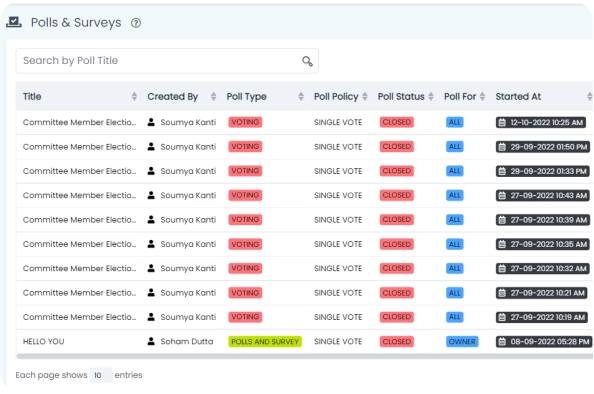Click calendar icon in 29-09-2022 01:33 PM badge
Image resolution: width=594 pixels, height=394 pixels.
(502, 171)
